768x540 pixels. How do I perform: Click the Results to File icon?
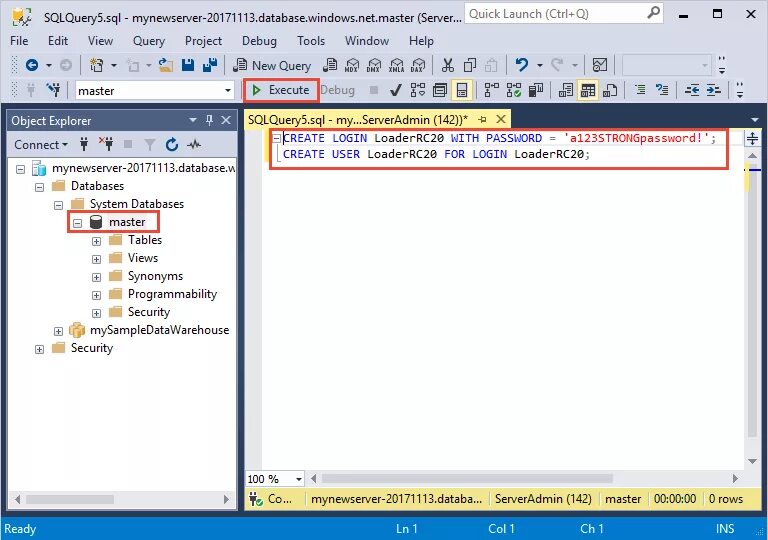coord(610,90)
